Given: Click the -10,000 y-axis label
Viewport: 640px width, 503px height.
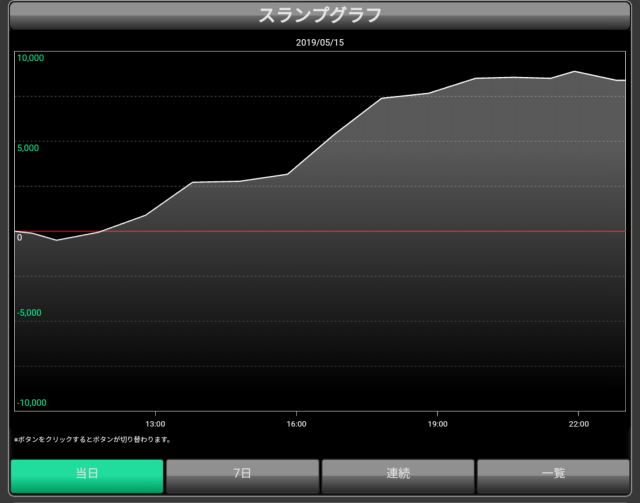Looking at the screenshot, I should (31, 402).
